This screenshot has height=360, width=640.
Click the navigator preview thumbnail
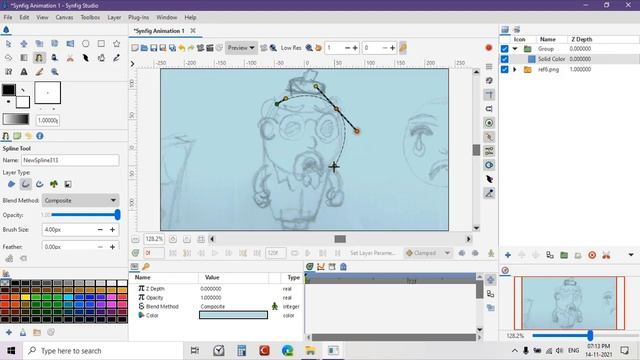click(569, 303)
